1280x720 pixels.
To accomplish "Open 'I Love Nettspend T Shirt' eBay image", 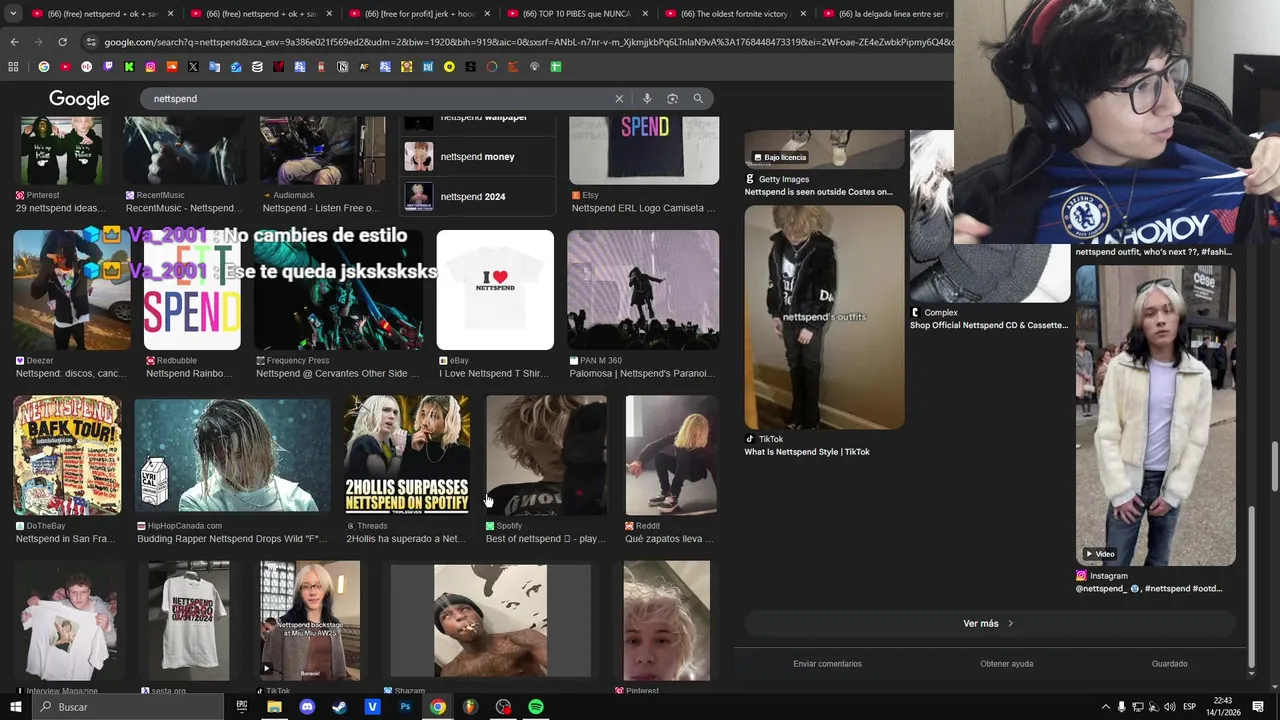I will (x=495, y=290).
